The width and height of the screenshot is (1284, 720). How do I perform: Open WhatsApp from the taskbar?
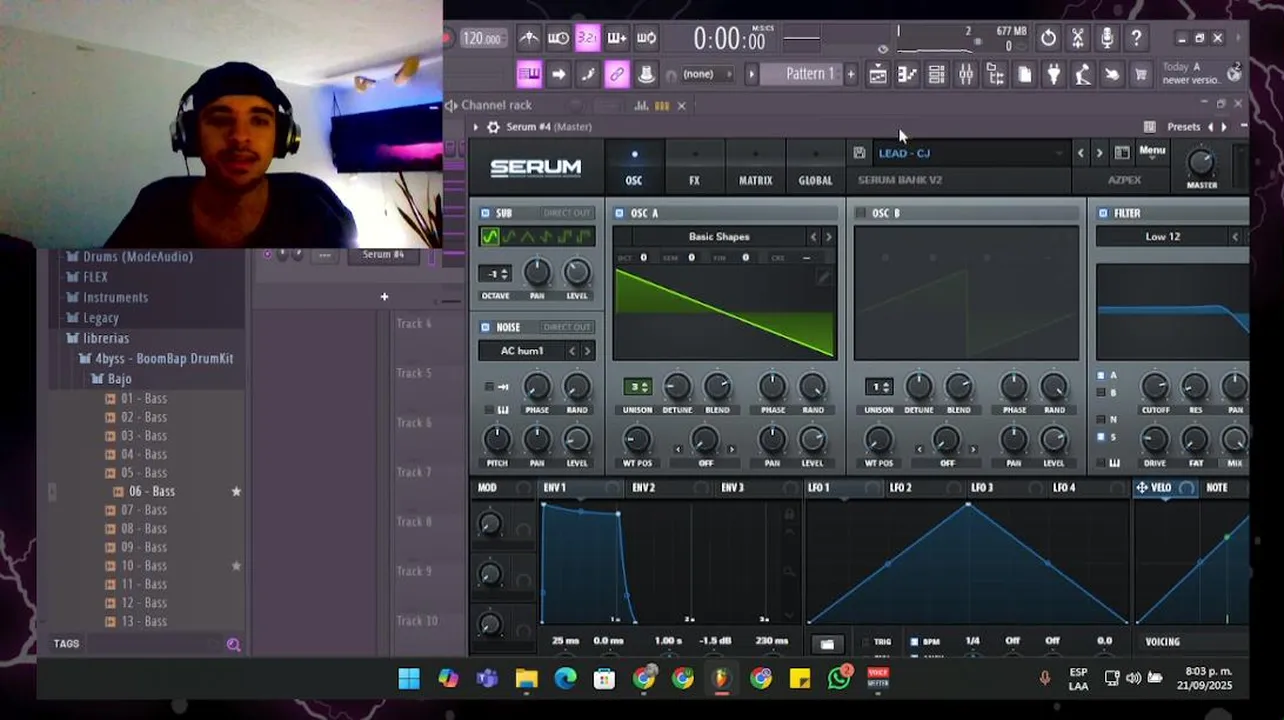click(x=839, y=679)
